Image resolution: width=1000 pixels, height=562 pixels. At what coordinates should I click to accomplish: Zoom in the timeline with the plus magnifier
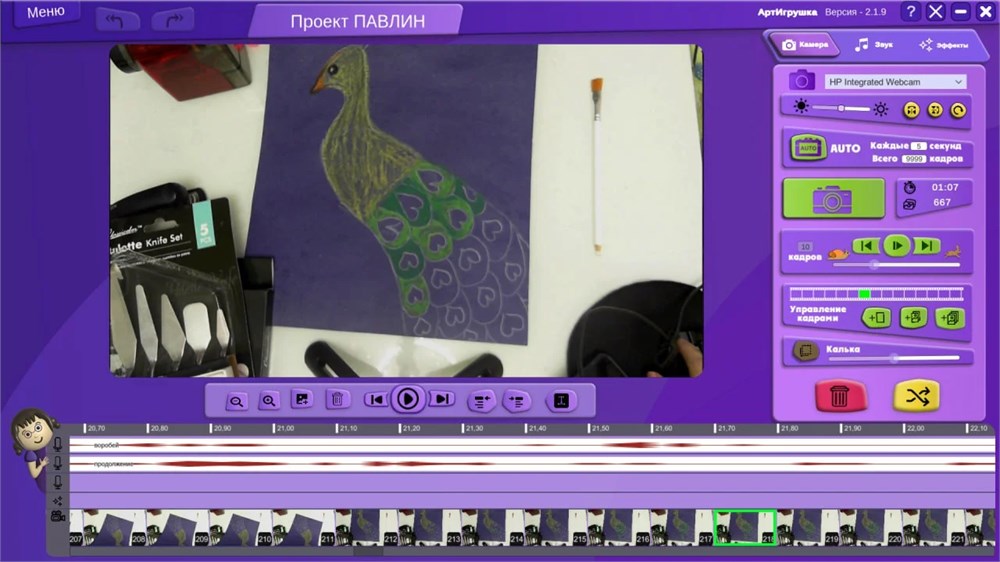269,401
